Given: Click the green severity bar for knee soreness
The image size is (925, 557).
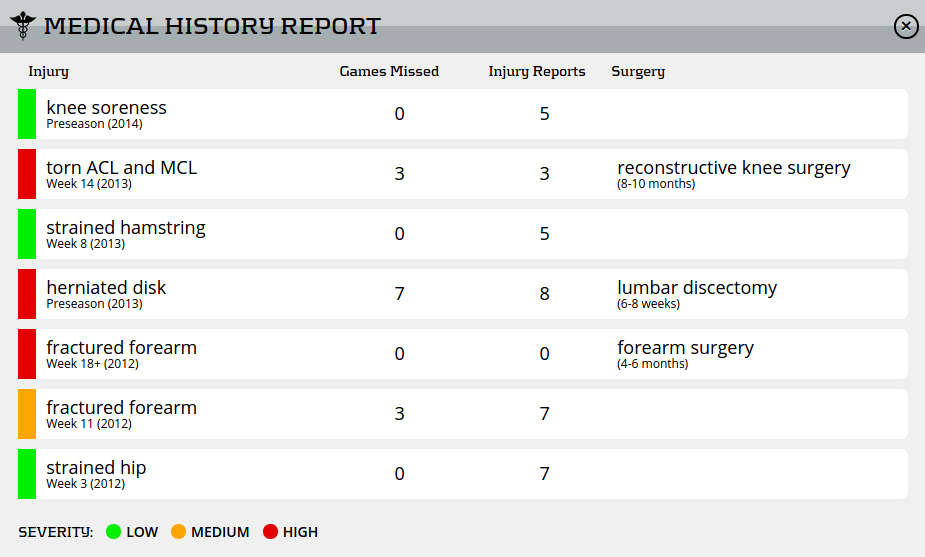Looking at the screenshot, I should (x=27, y=114).
